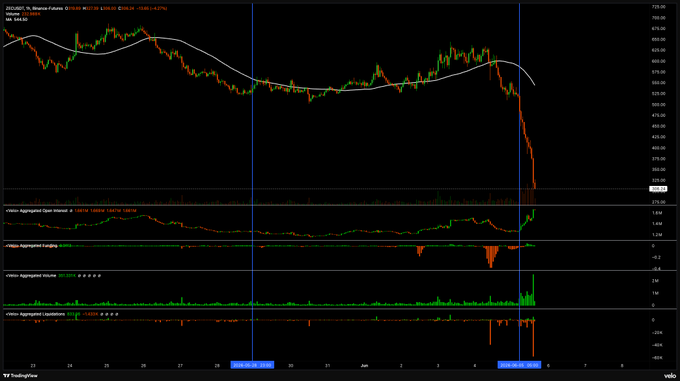The width and height of the screenshot is (680, 381).
Task: Click the 400.00 price axis label
Action: 658,148
